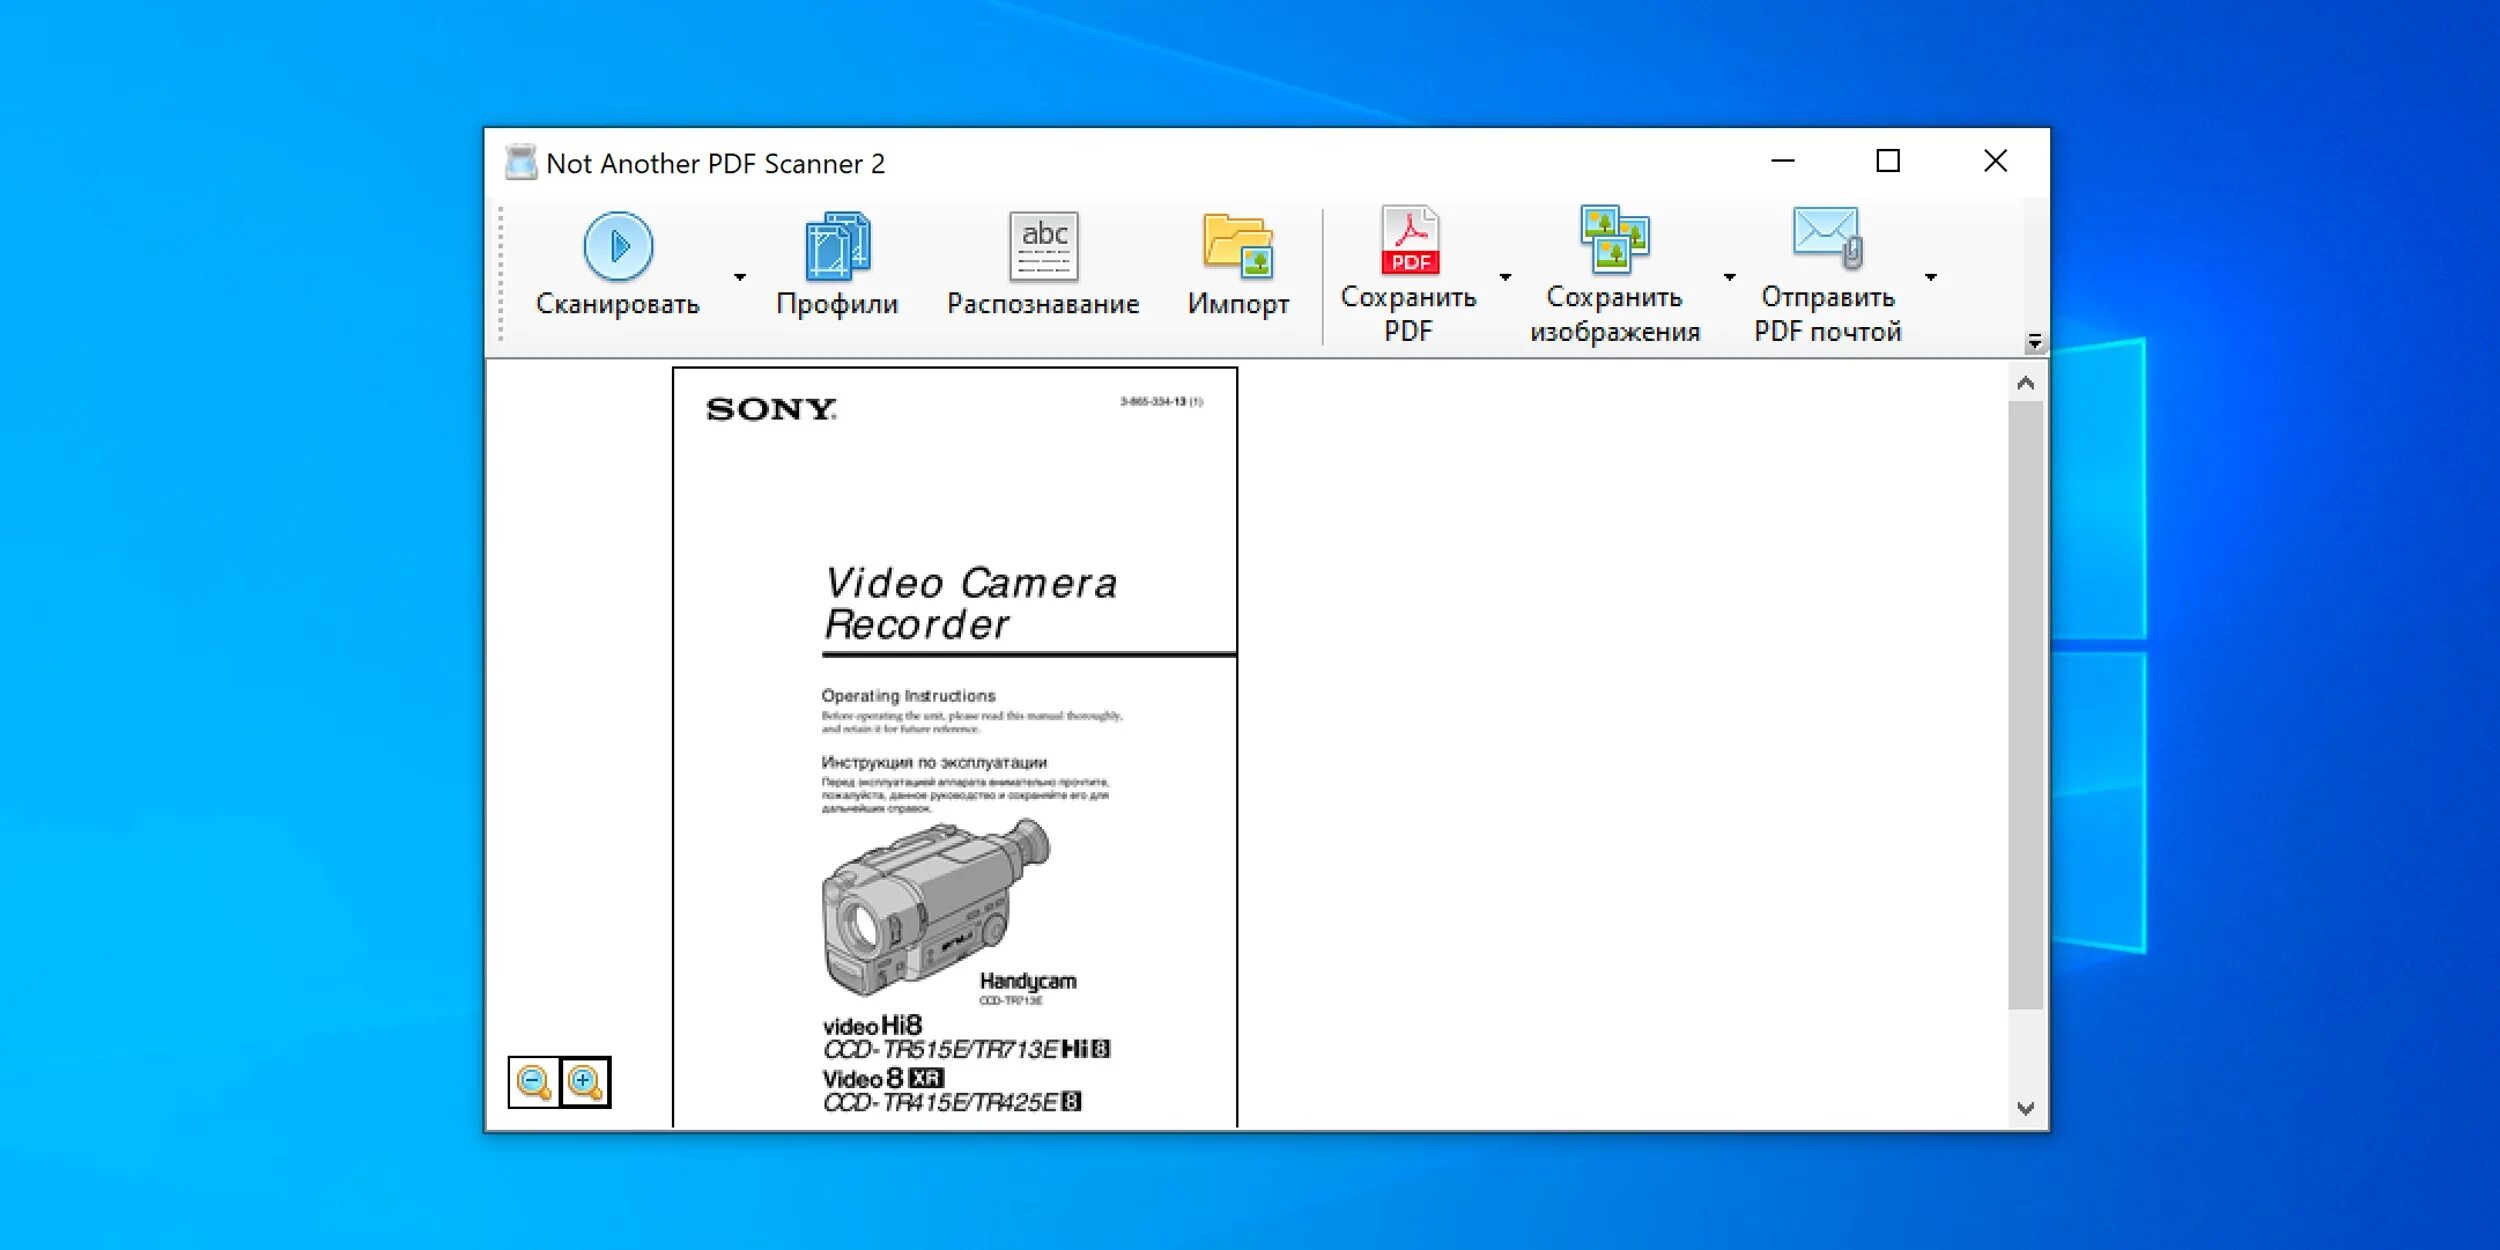Zoom in with the plus magnifier

[x=585, y=1082]
